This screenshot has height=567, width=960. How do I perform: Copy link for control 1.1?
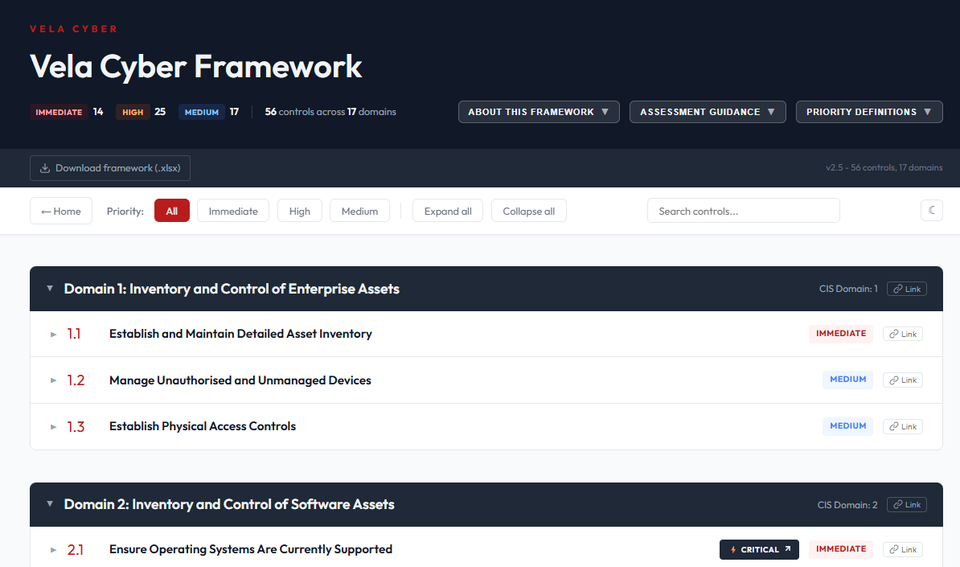[x=903, y=334]
